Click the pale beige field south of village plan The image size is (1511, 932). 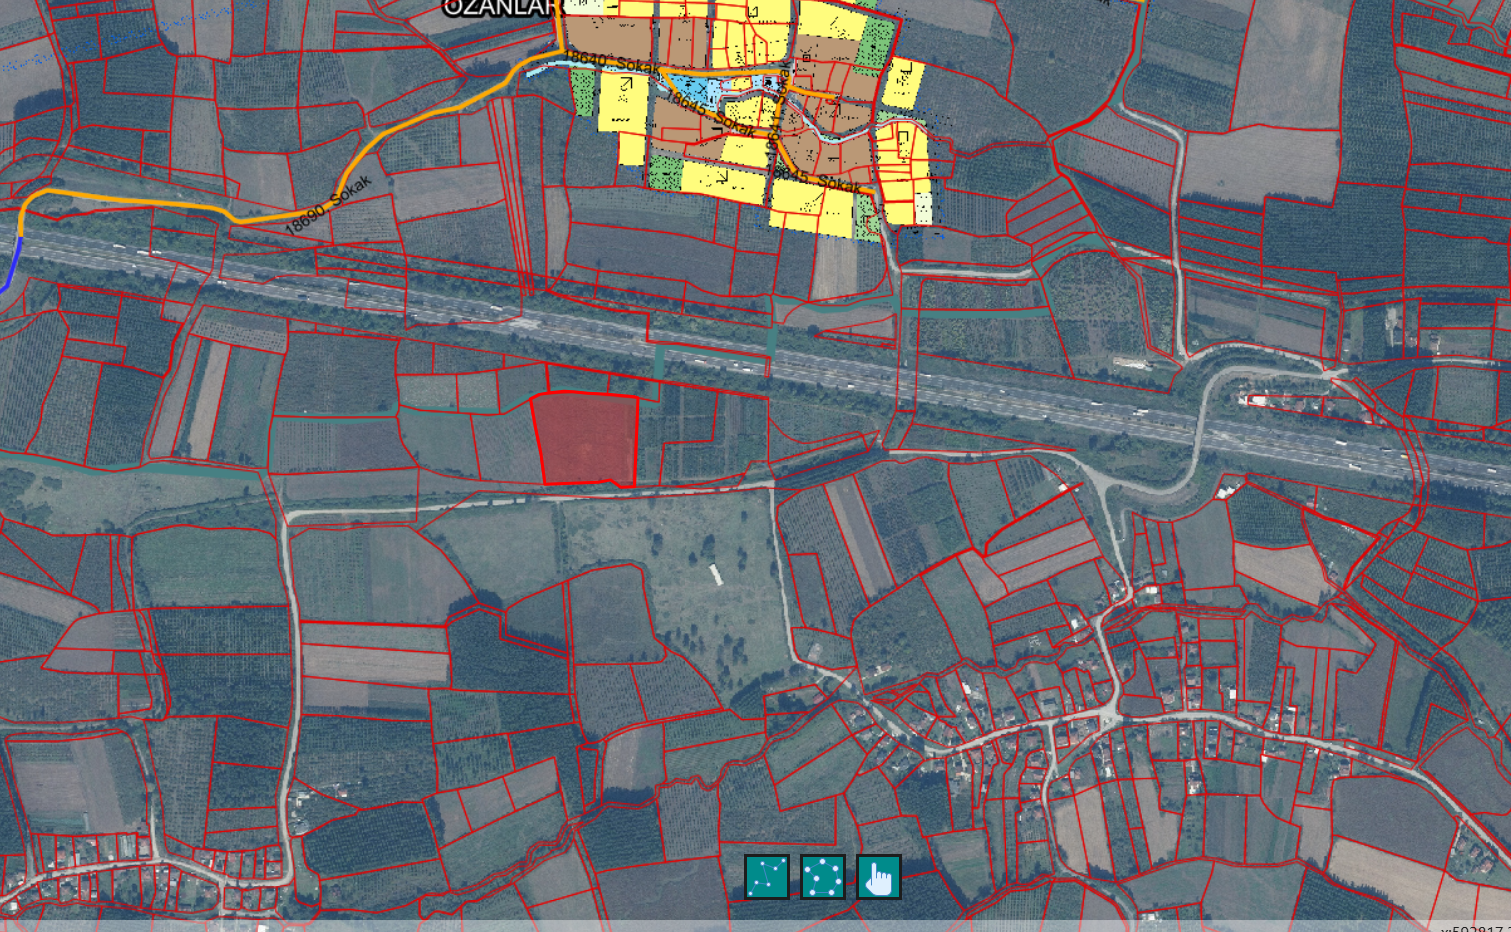click(833, 268)
